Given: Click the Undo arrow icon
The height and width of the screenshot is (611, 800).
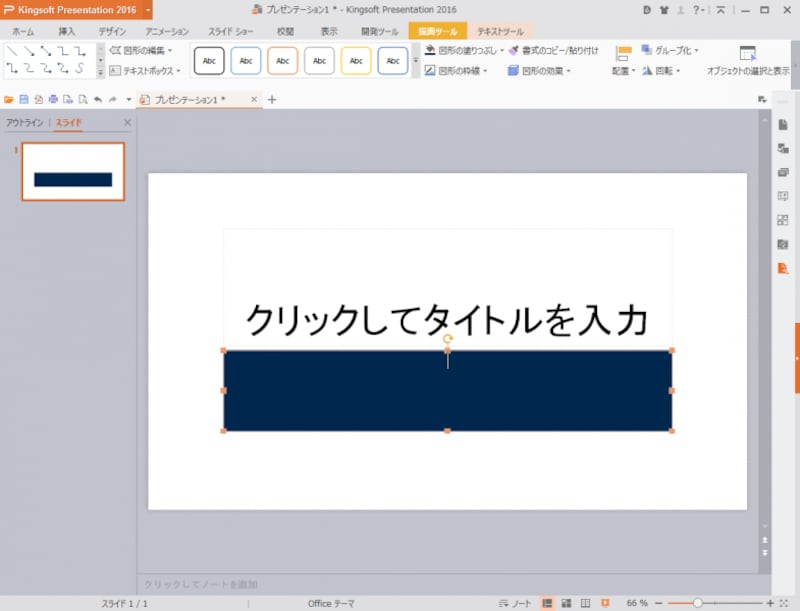Looking at the screenshot, I should click(96, 101).
